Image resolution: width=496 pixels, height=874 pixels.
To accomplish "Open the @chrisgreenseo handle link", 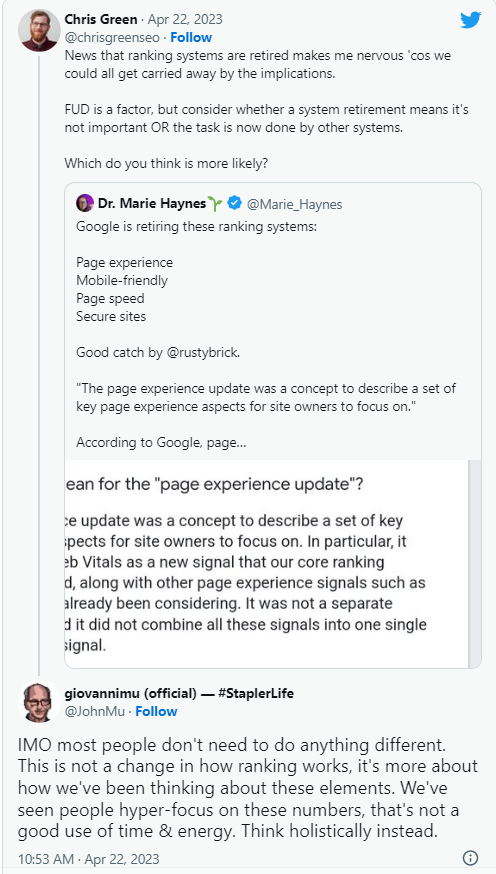I will tap(113, 38).
